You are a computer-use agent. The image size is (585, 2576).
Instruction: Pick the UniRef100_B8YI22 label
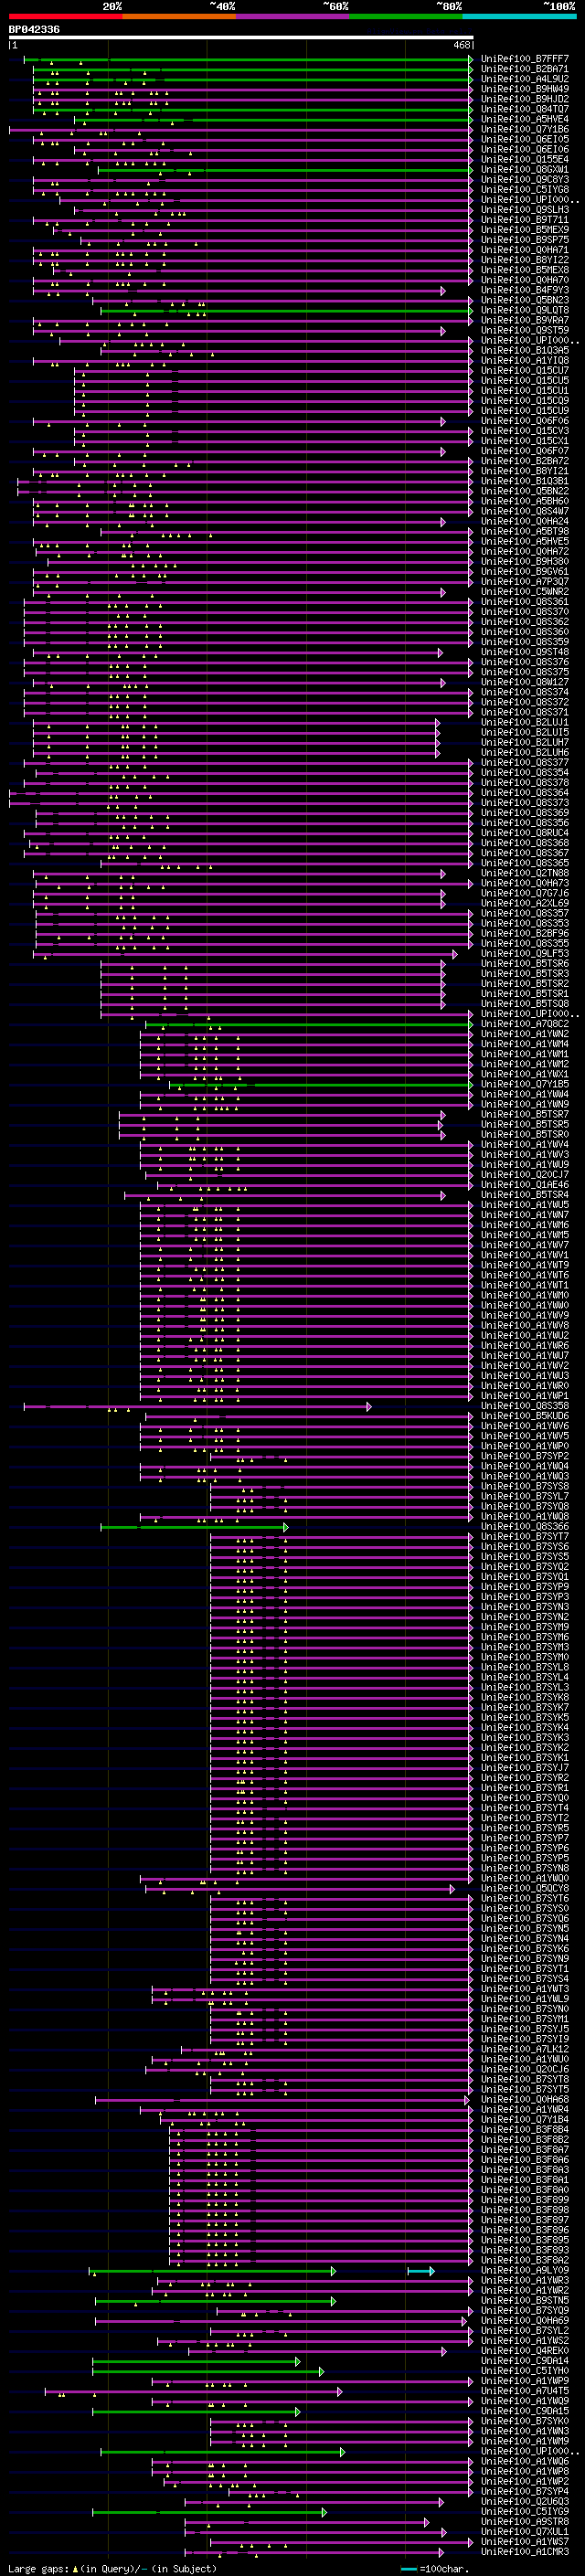click(x=525, y=260)
